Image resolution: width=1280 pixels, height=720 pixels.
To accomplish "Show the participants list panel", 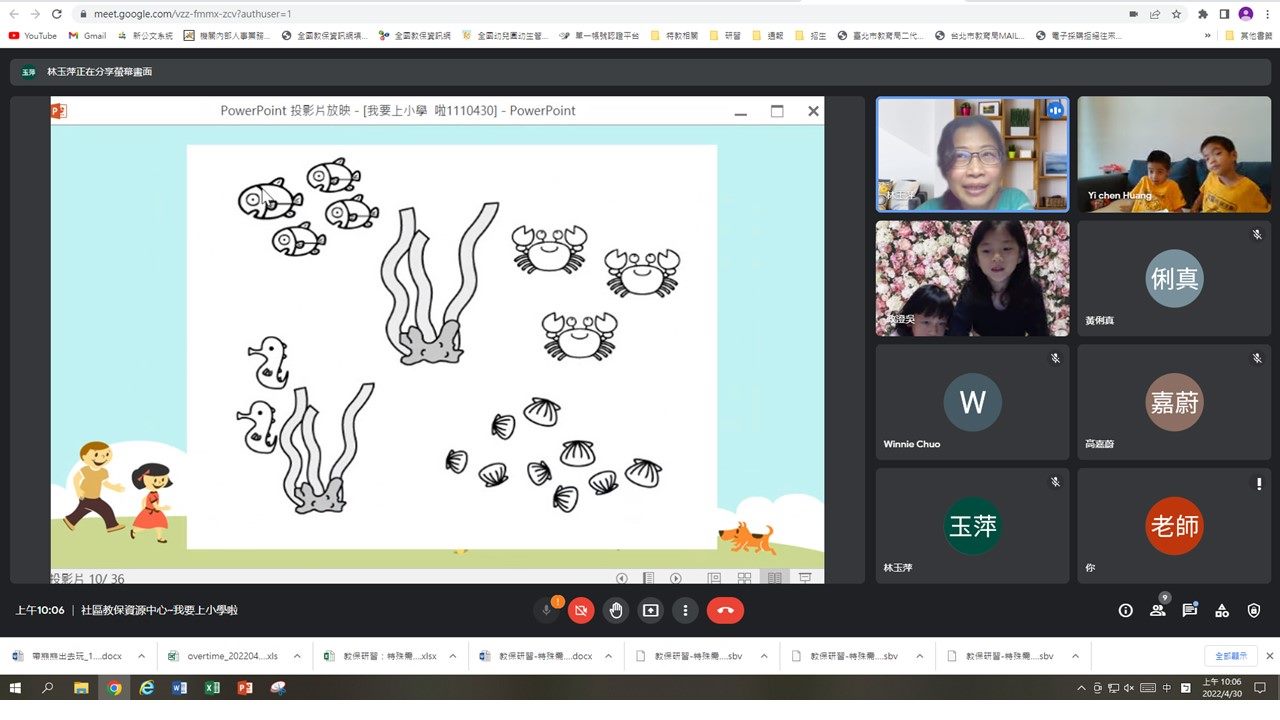I will tap(1157, 610).
